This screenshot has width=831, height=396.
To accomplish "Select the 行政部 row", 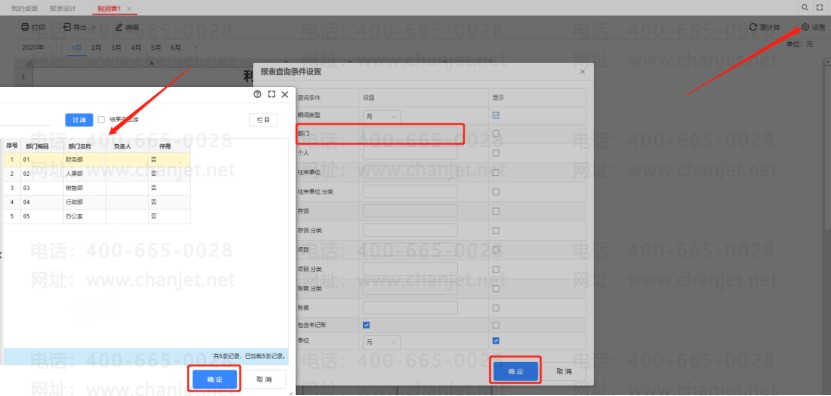I will coord(96,202).
